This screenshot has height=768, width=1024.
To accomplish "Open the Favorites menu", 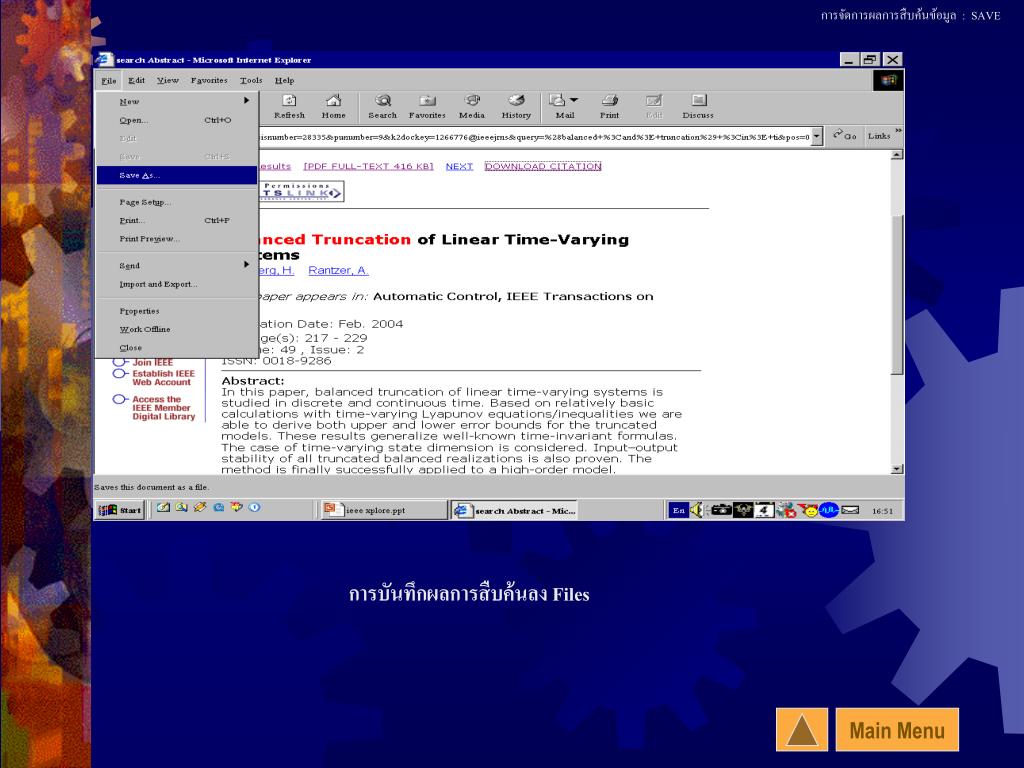I will tap(209, 80).
